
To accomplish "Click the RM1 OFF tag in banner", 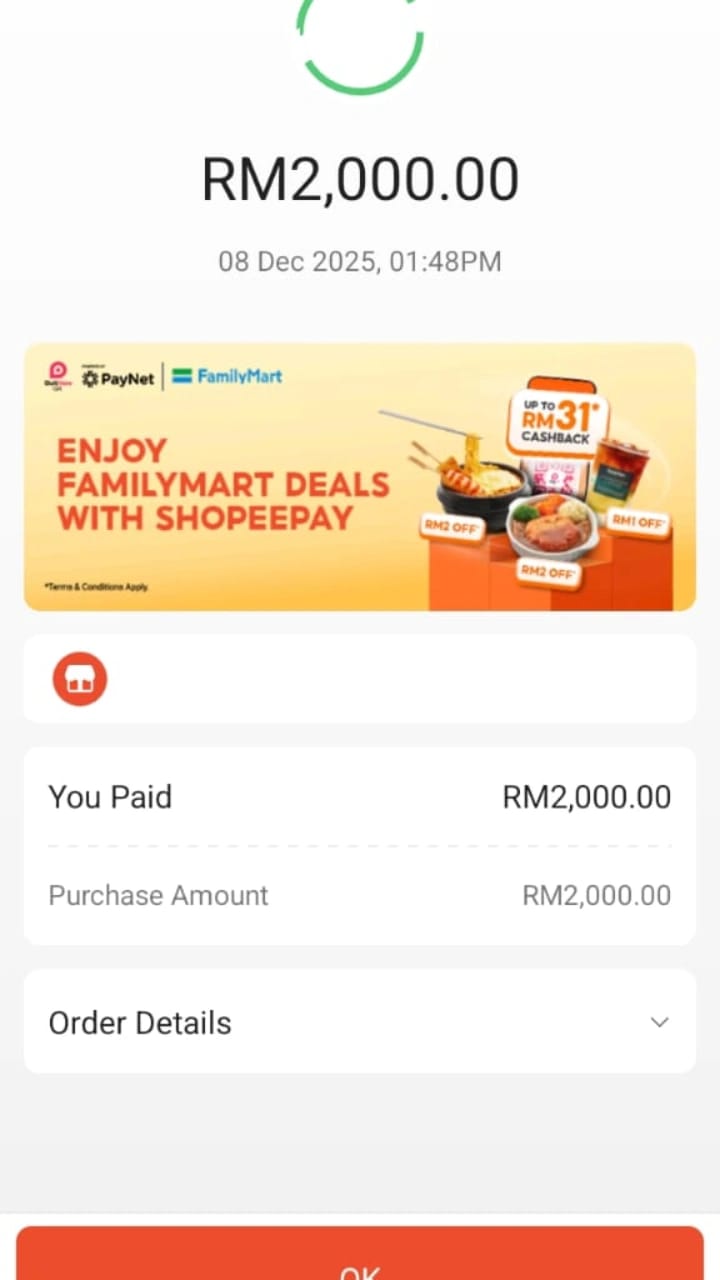I will 637,522.
